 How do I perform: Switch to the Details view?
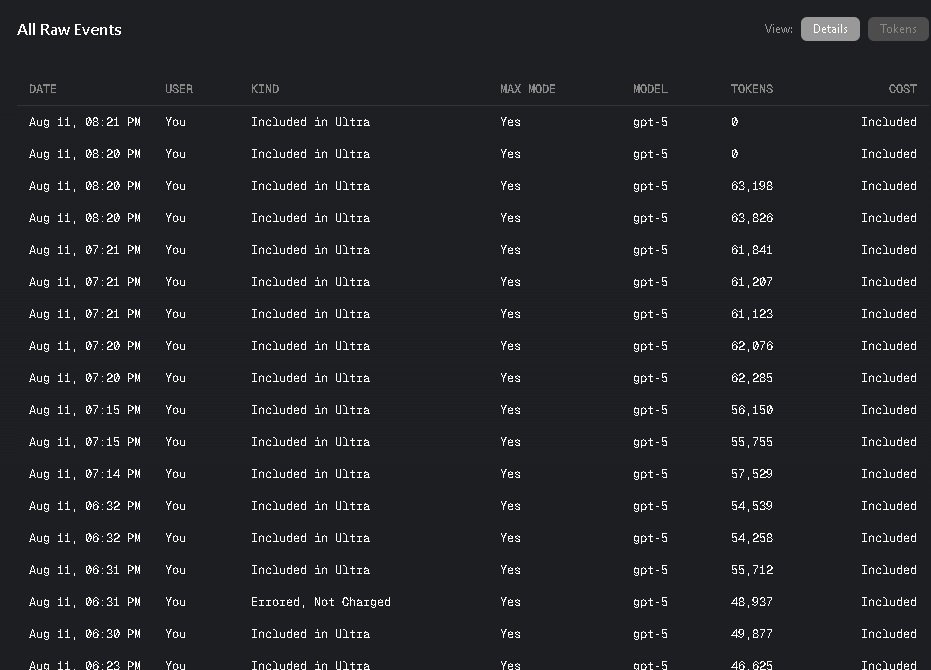point(829,29)
